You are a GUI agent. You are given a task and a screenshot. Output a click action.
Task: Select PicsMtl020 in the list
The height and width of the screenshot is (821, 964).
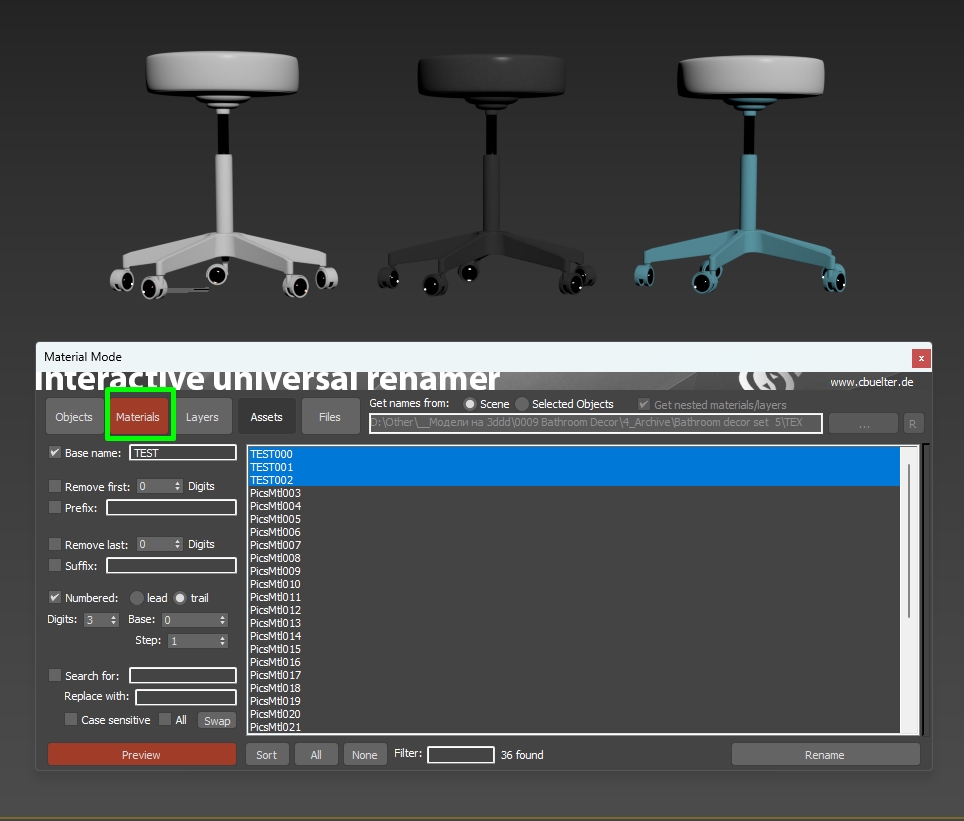pyautogui.click(x=574, y=713)
